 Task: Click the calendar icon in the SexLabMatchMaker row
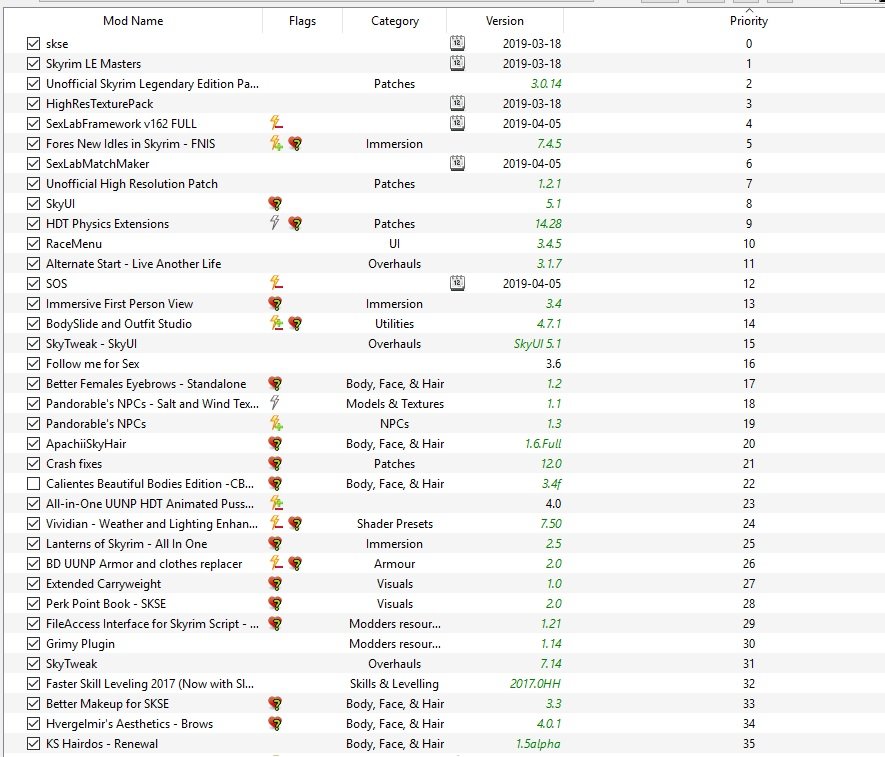(x=457, y=163)
